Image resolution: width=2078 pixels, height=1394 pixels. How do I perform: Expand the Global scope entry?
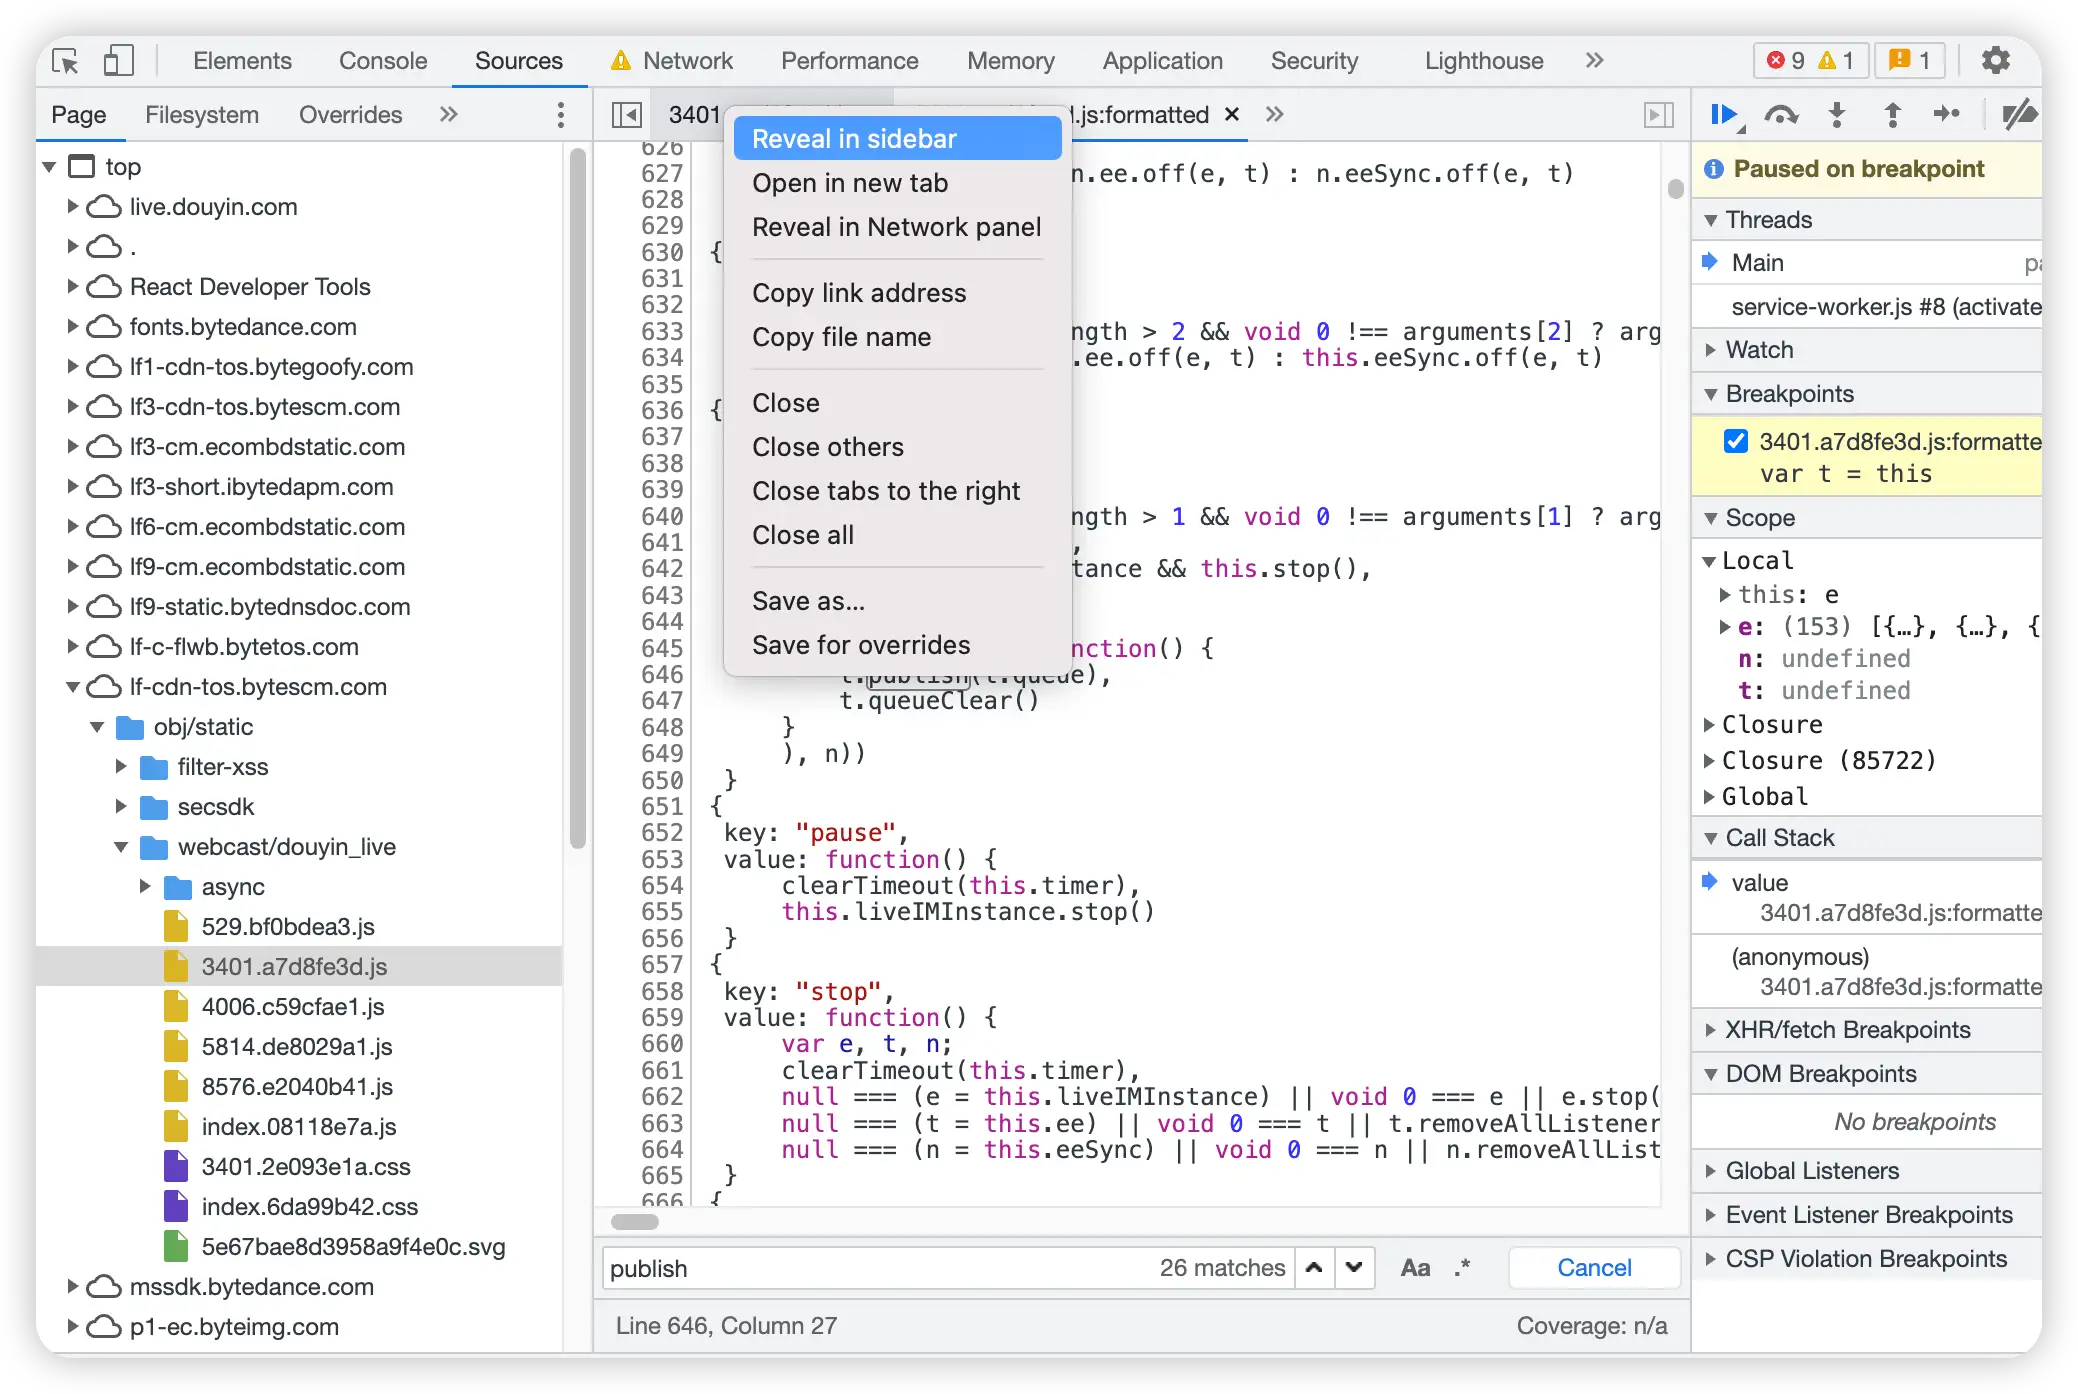pos(1709,797)
